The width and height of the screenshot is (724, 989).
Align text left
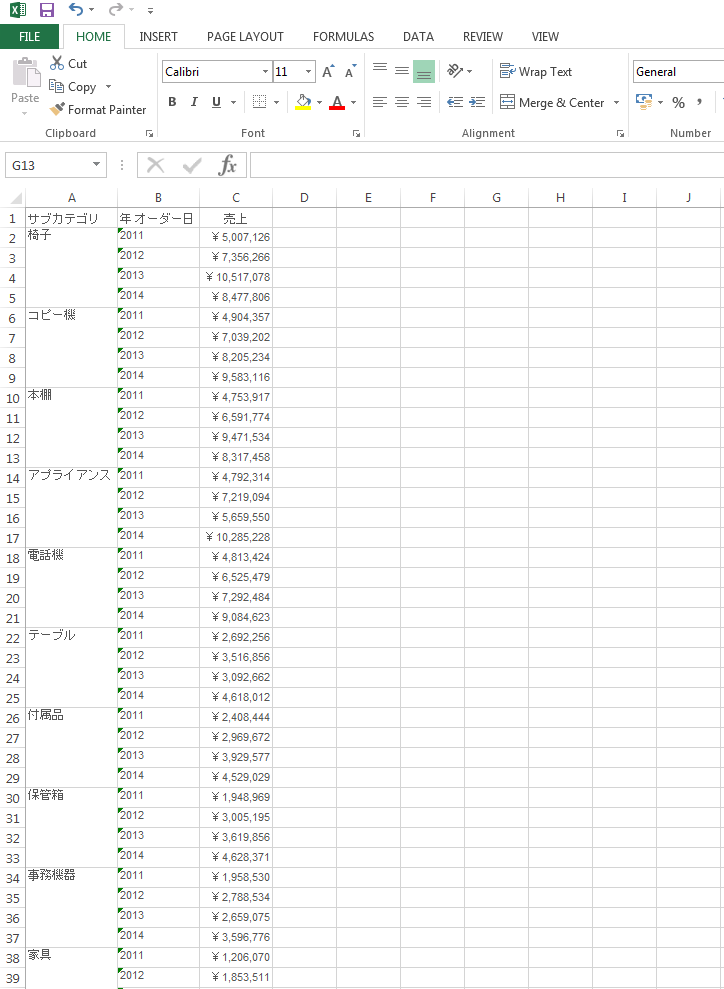[x=379, y=102]
